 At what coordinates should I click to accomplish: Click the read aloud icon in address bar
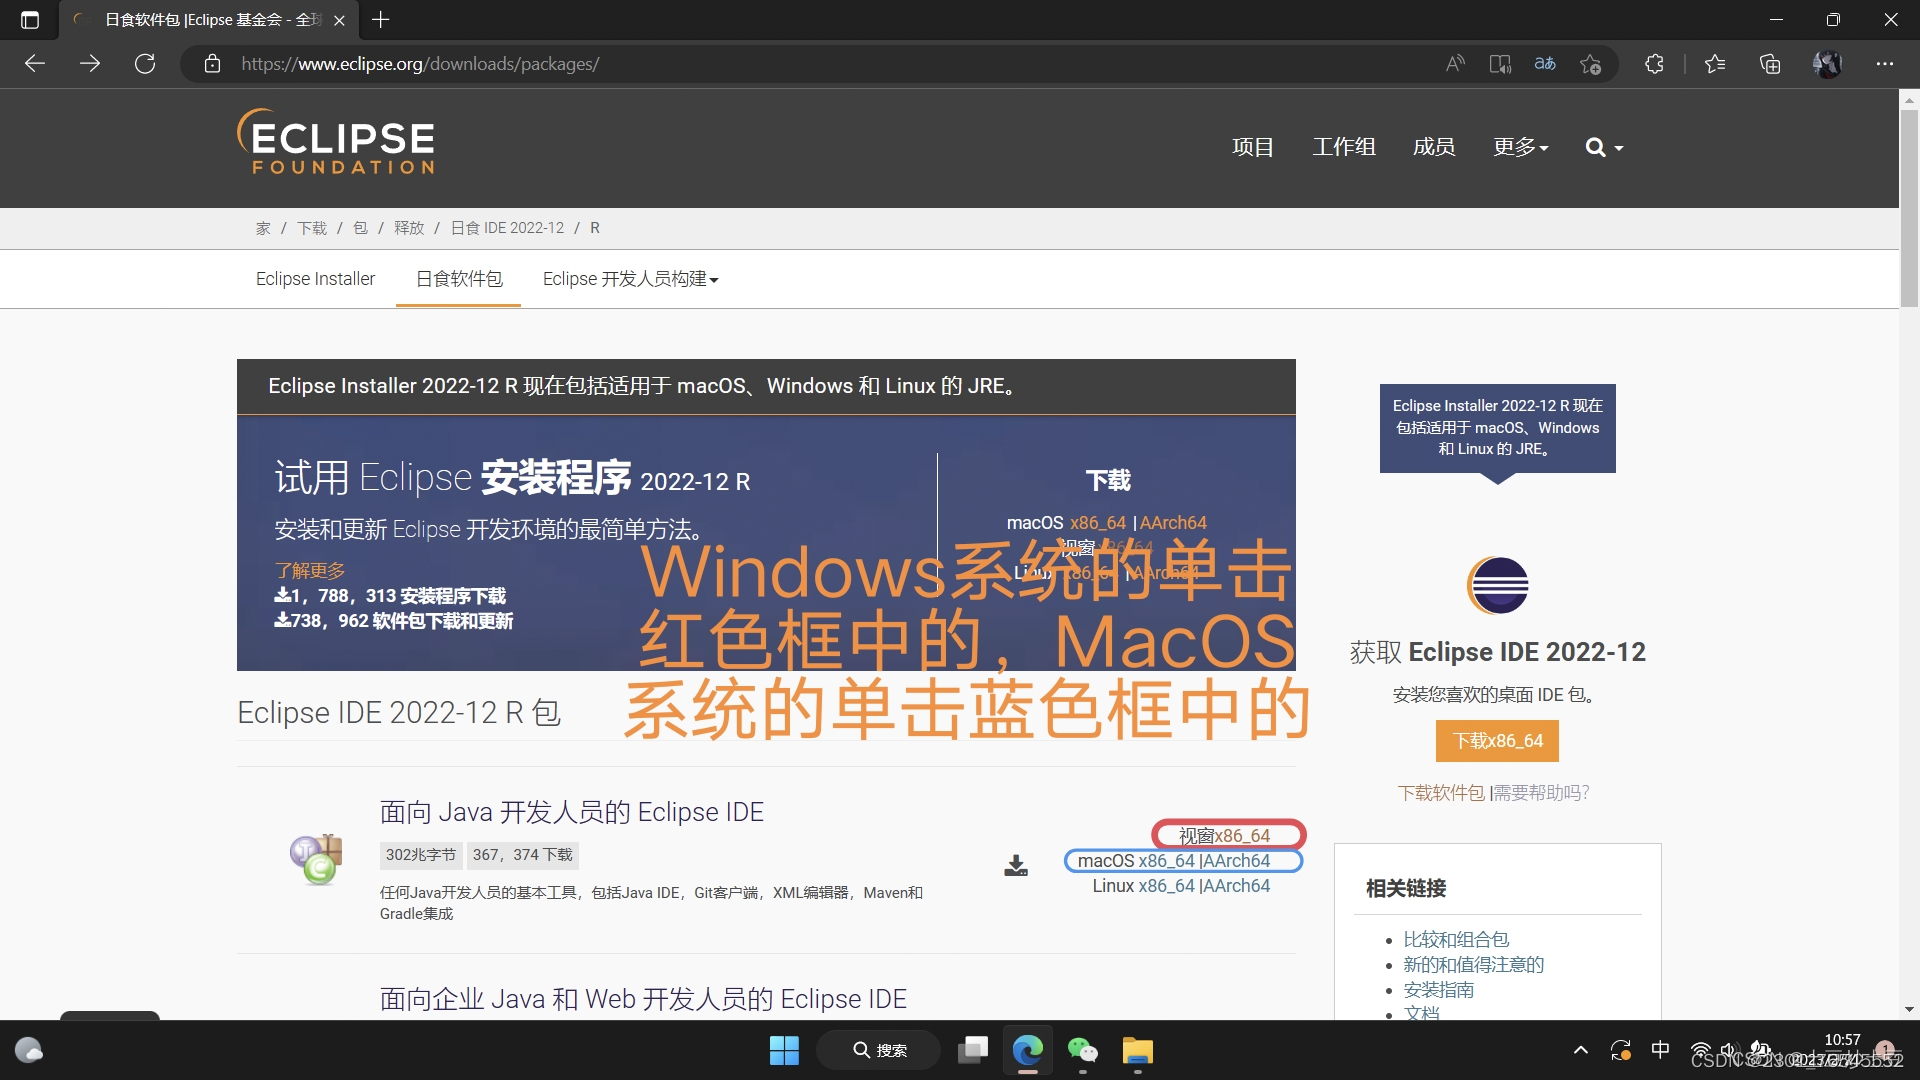tap(1455, 64)
